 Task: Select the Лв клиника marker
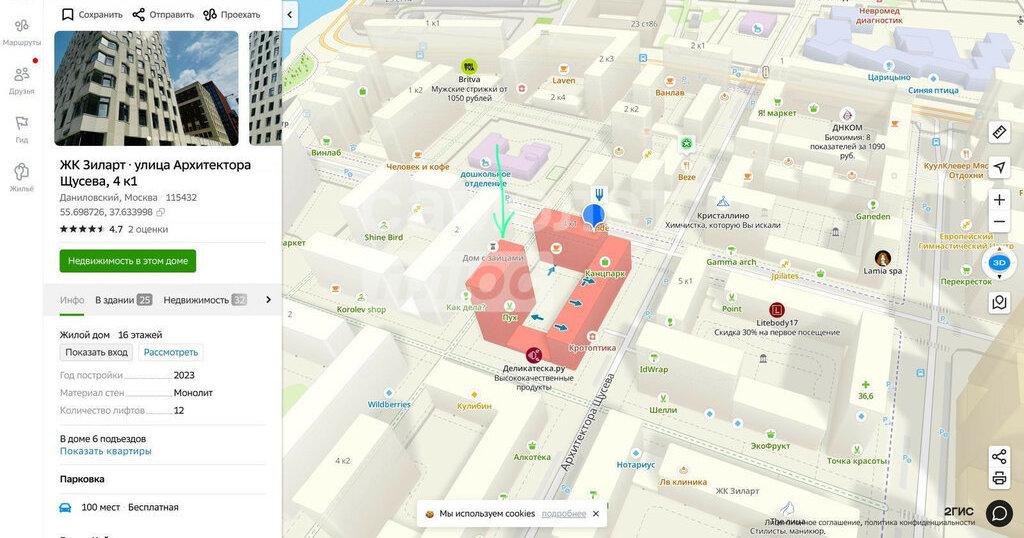pyautogui.click(x=683, y=471)
